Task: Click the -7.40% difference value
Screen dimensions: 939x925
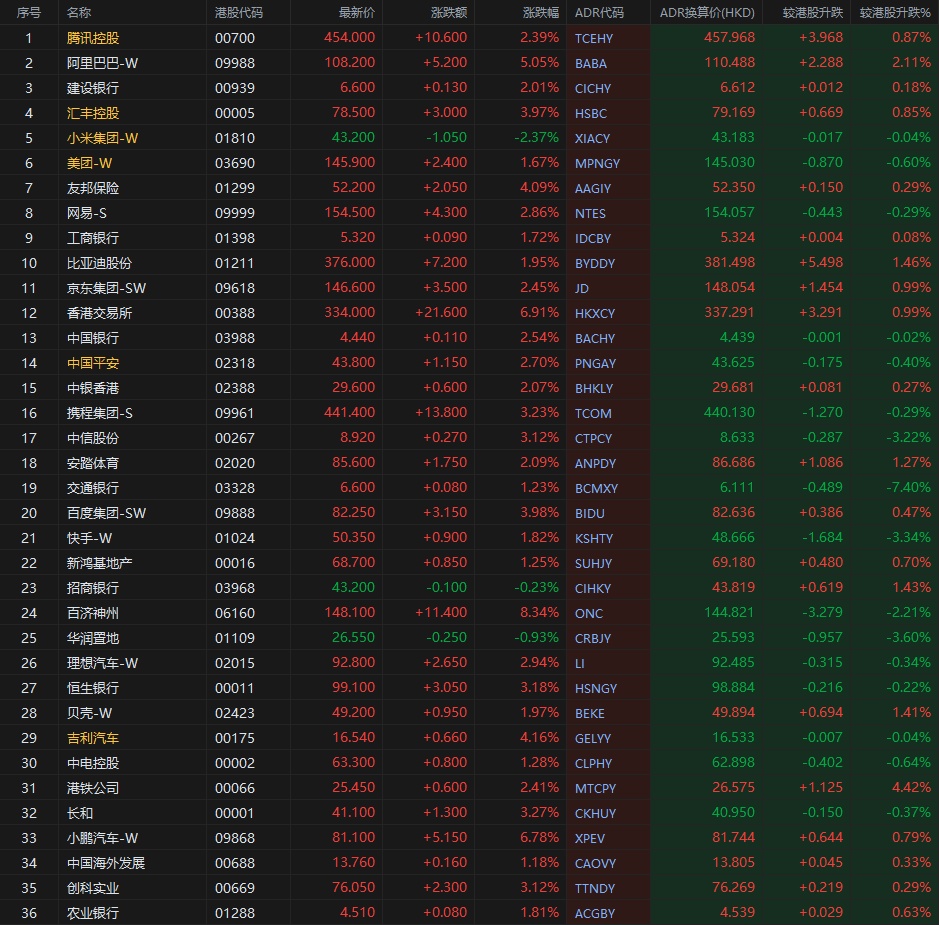Action: point(908,487)
